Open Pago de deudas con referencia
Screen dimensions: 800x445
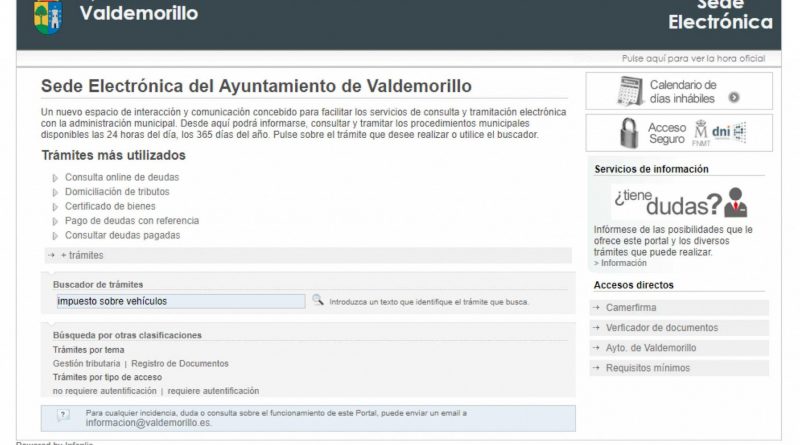[x=132, y=221]
